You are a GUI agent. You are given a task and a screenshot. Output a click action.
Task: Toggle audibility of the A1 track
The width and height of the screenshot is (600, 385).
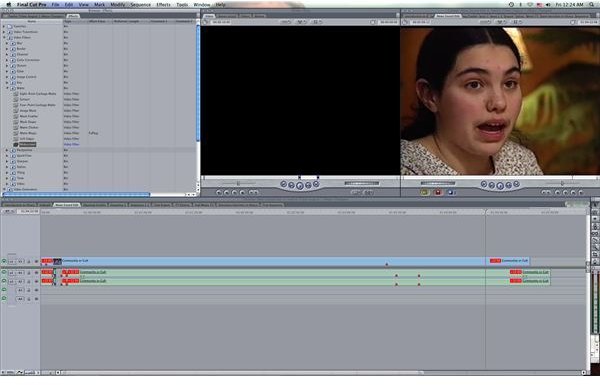pos(4,273)
